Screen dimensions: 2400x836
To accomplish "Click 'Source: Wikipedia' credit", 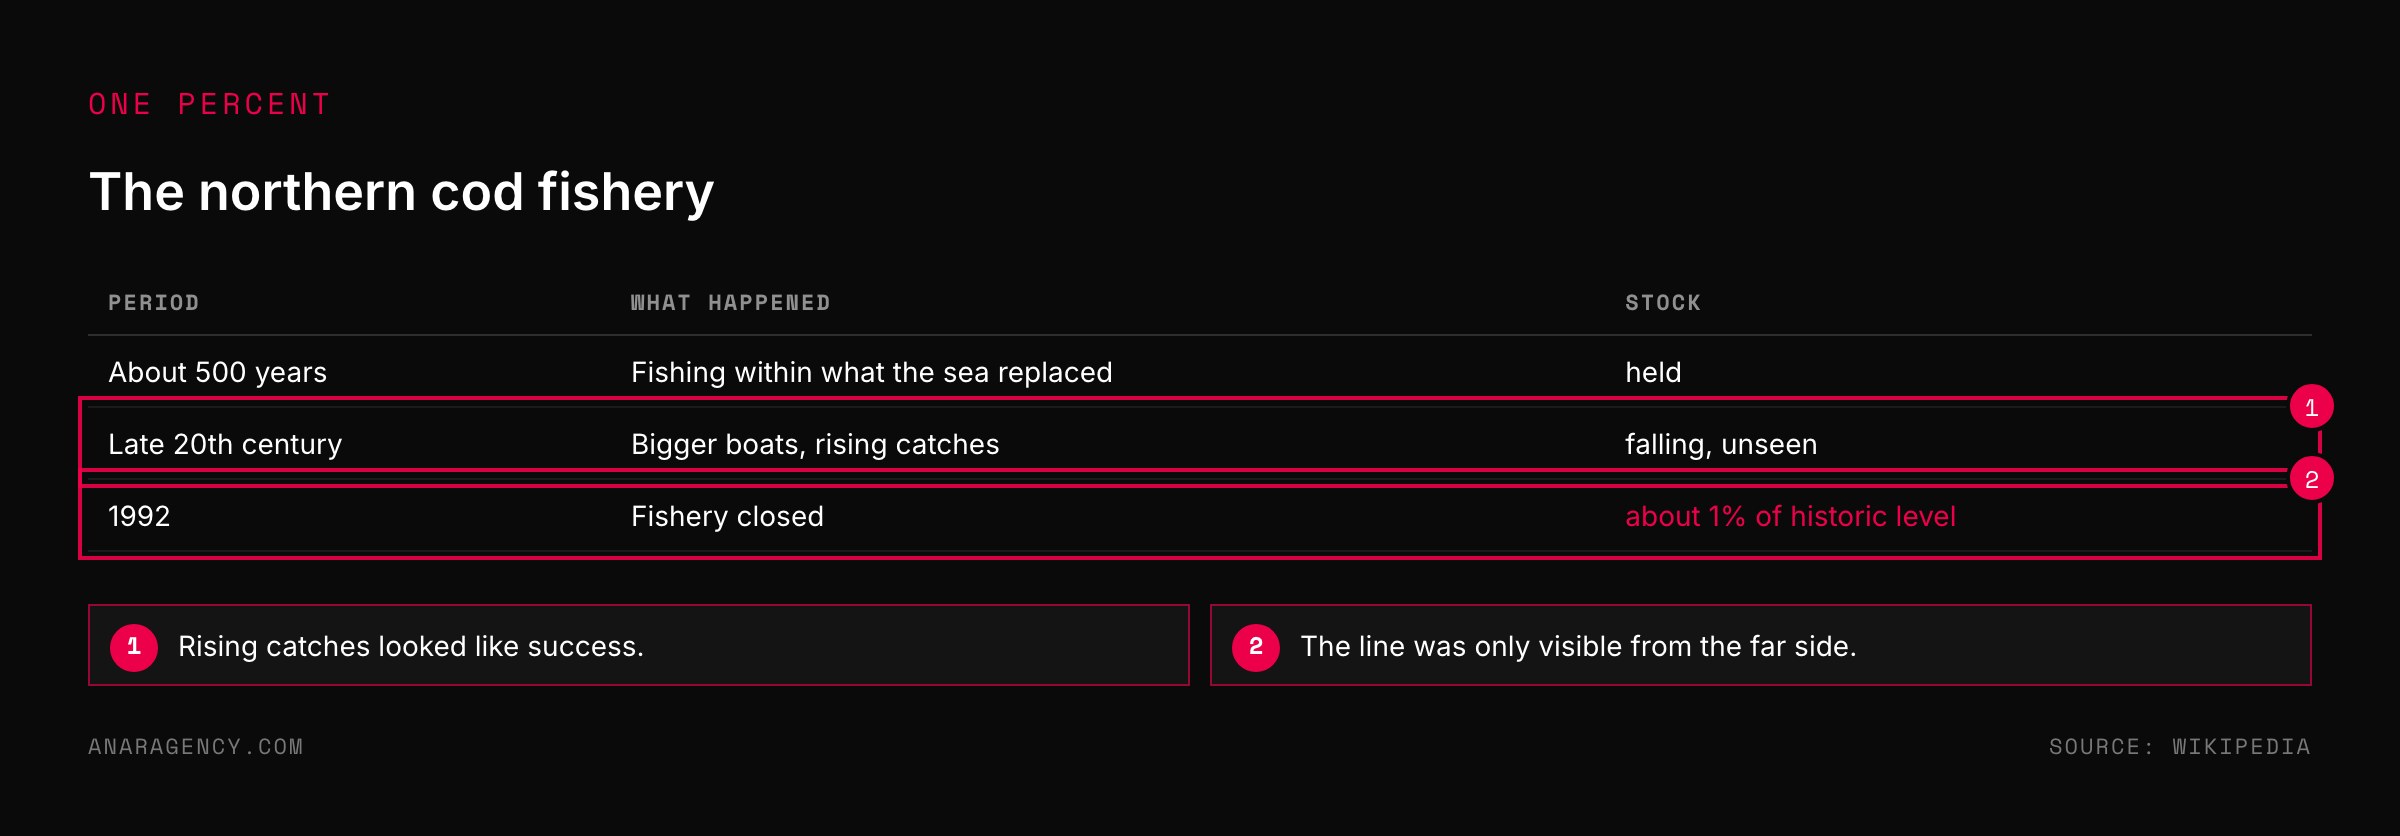I will click(x=2180, y=747).
